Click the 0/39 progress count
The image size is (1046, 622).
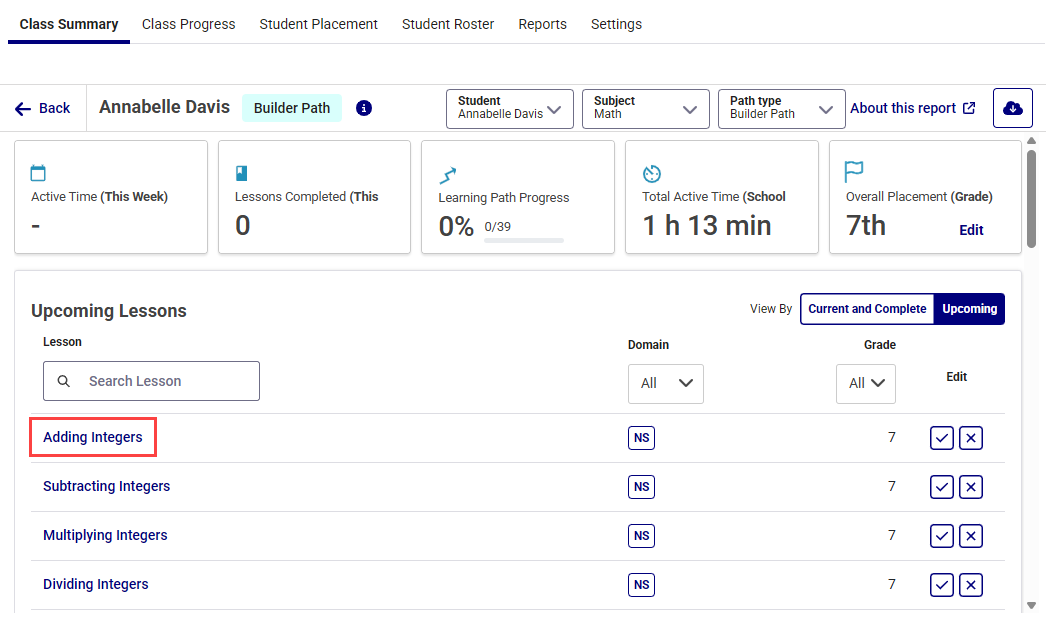[498, 227]
